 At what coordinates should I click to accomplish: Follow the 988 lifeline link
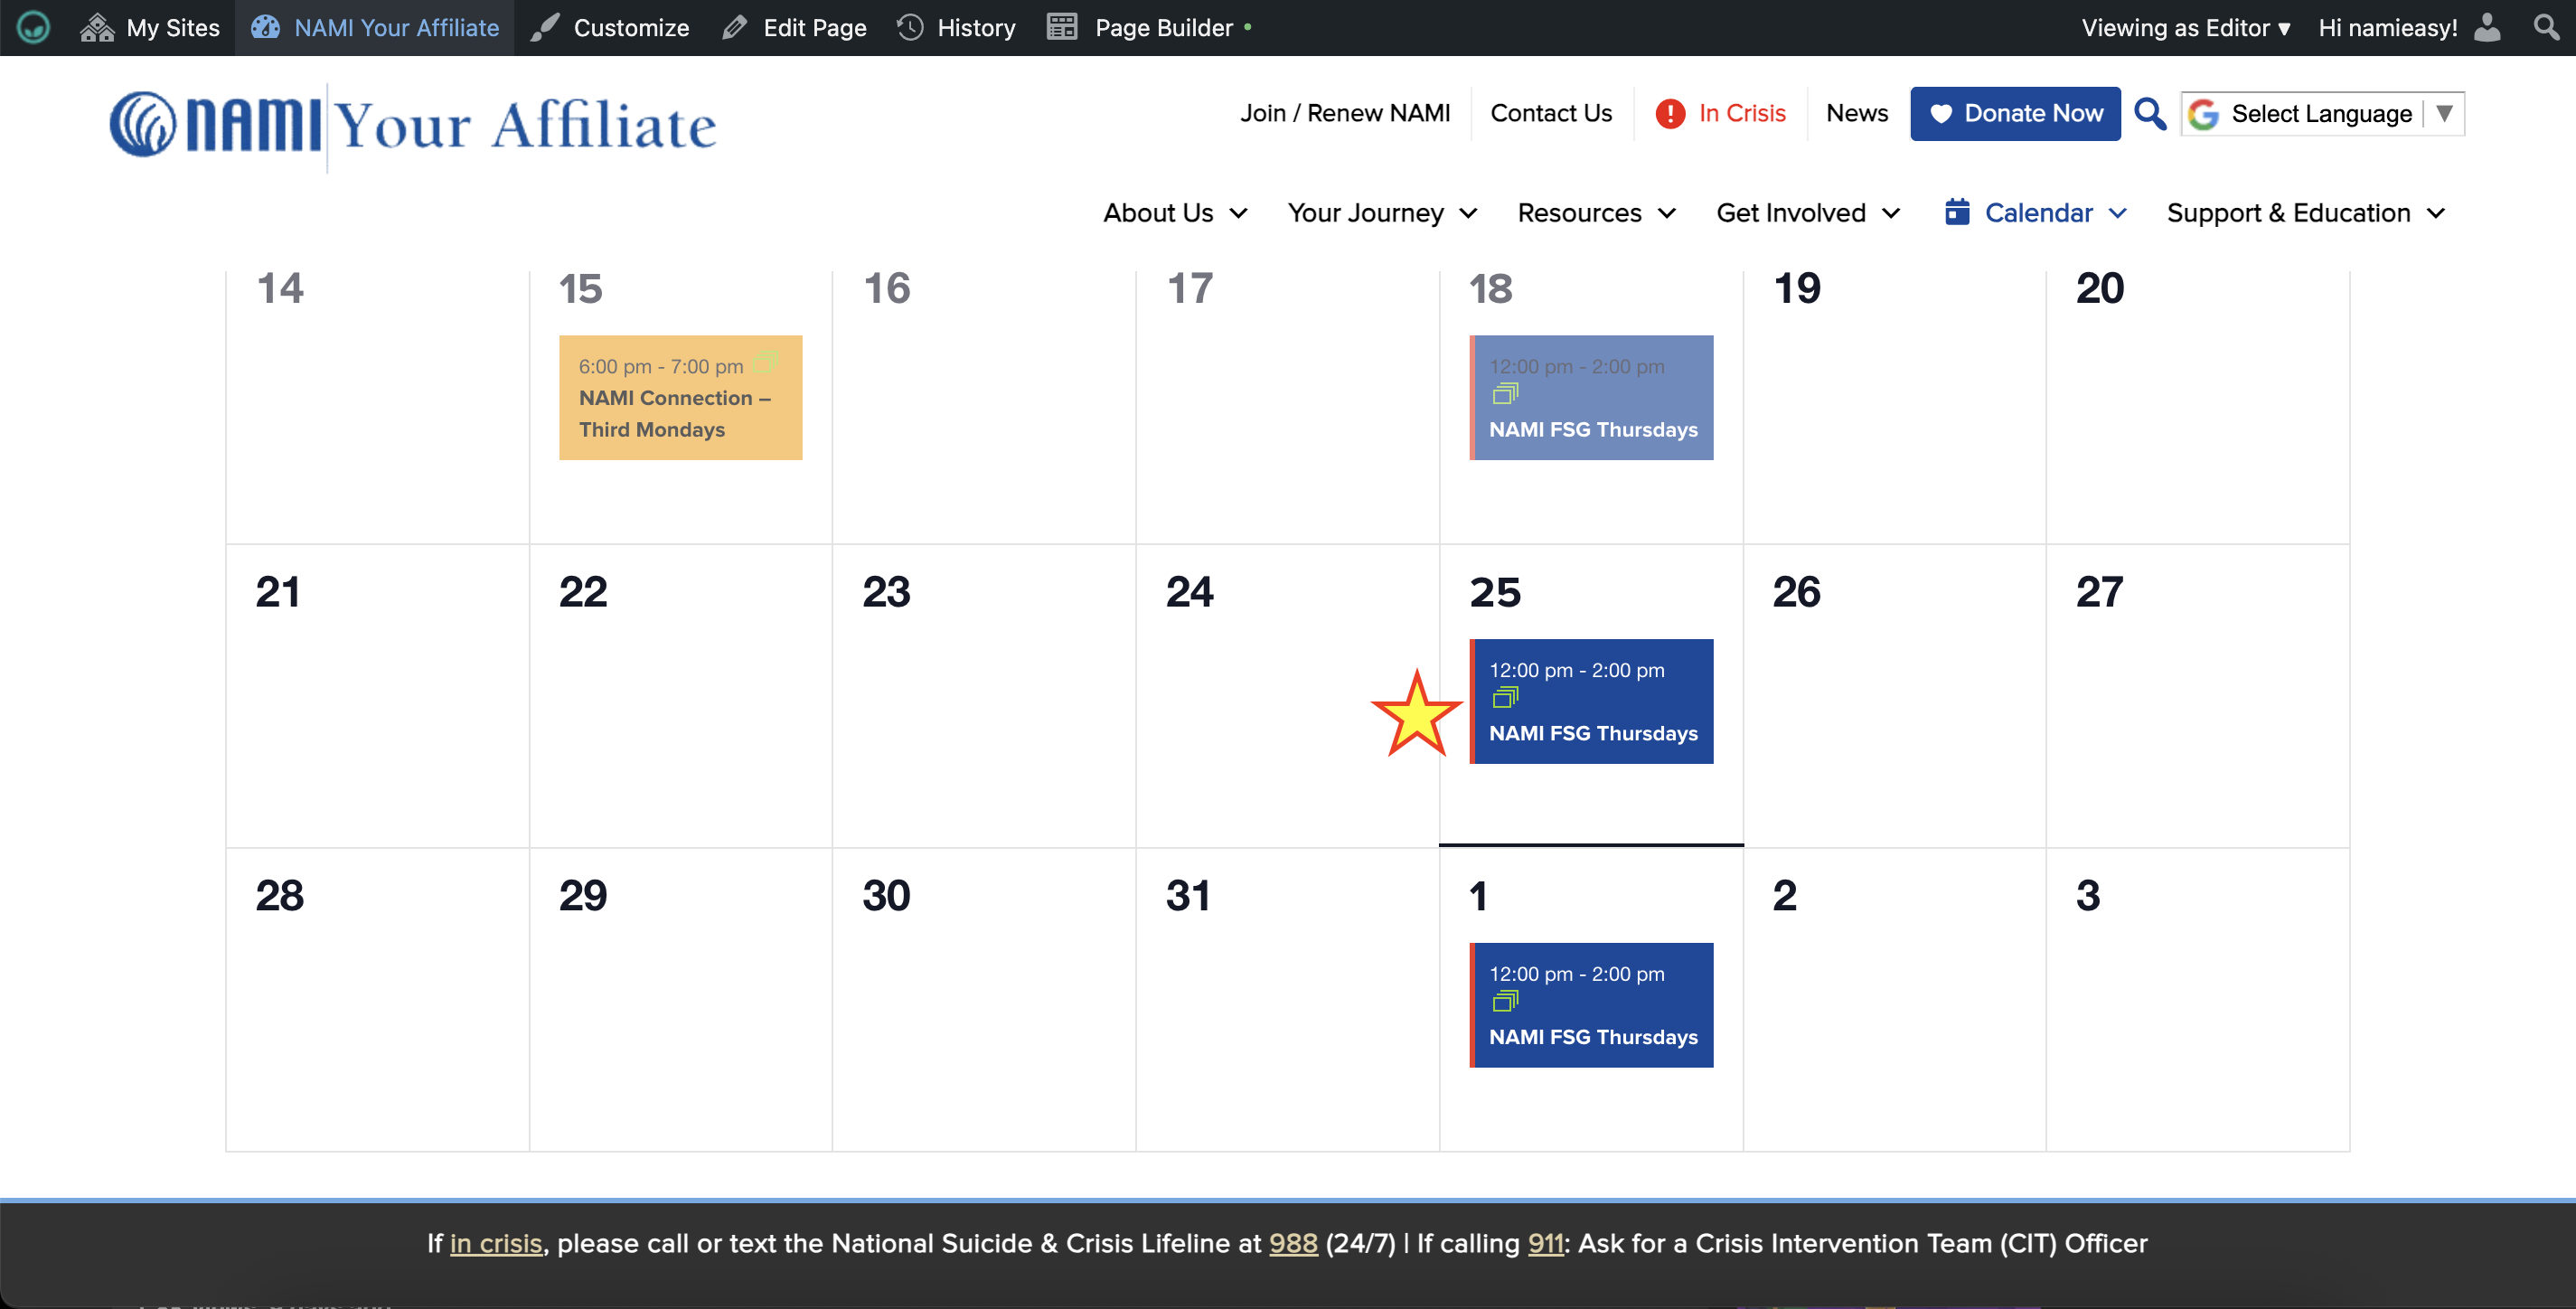pos(1293,1243)
